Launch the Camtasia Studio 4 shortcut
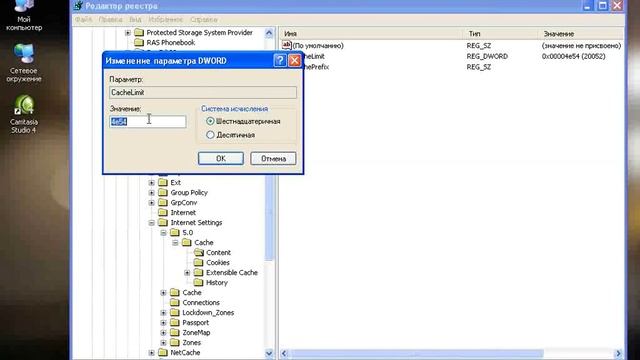 click(24, 114)
